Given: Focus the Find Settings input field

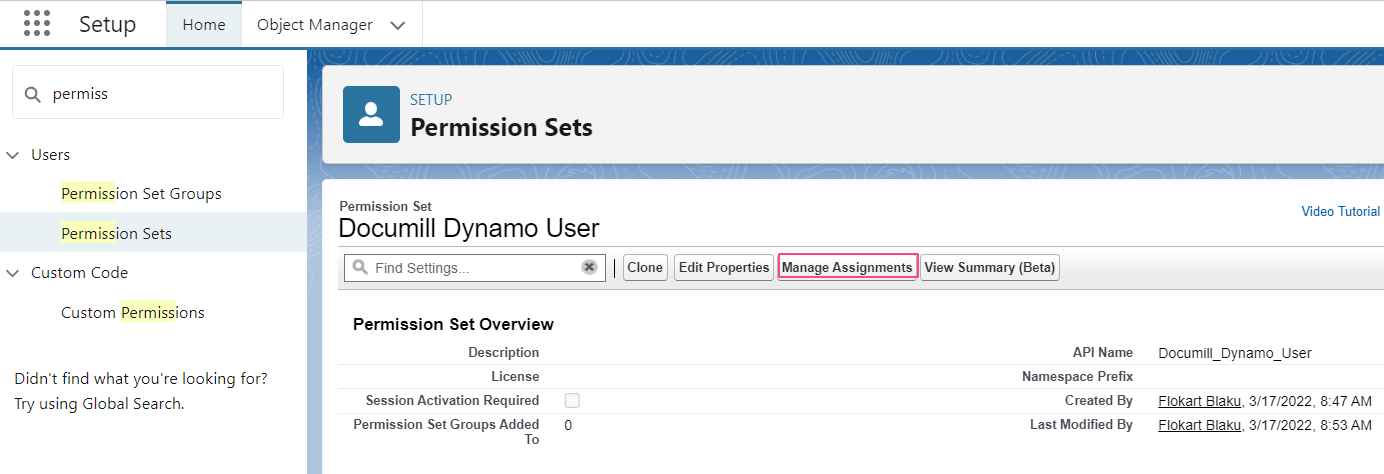Looking at the screenshot, I should 475,268.
